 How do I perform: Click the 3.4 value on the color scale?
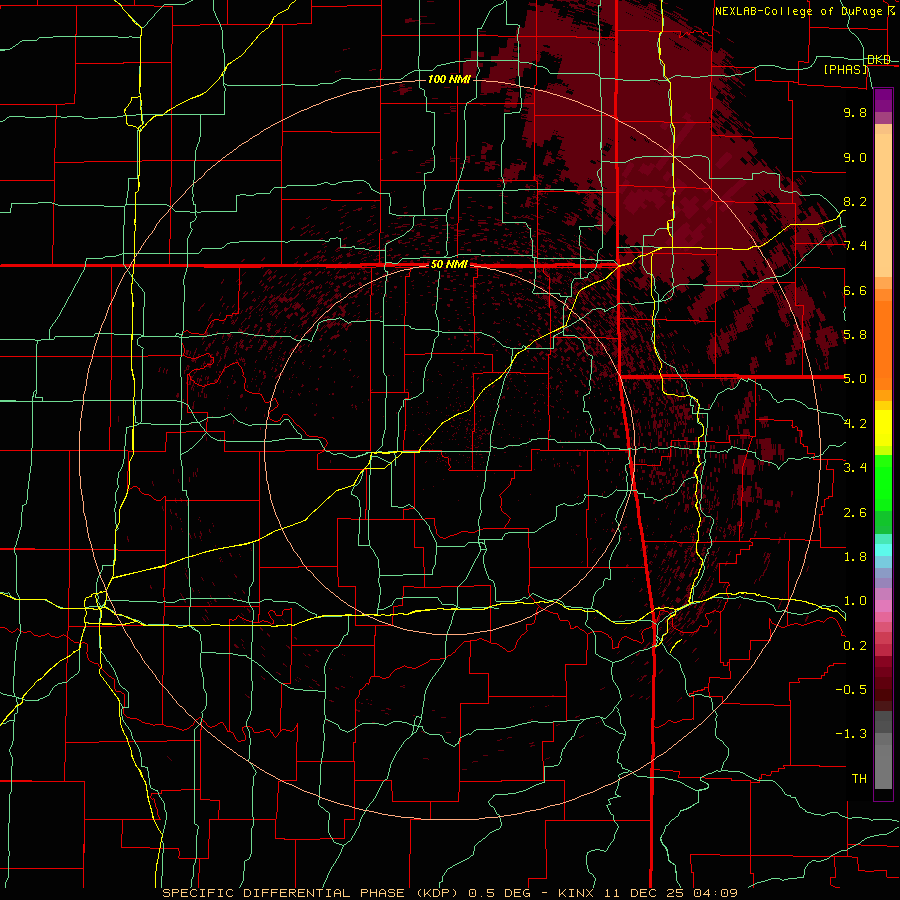pyautogui.click(x=855, y=468)
